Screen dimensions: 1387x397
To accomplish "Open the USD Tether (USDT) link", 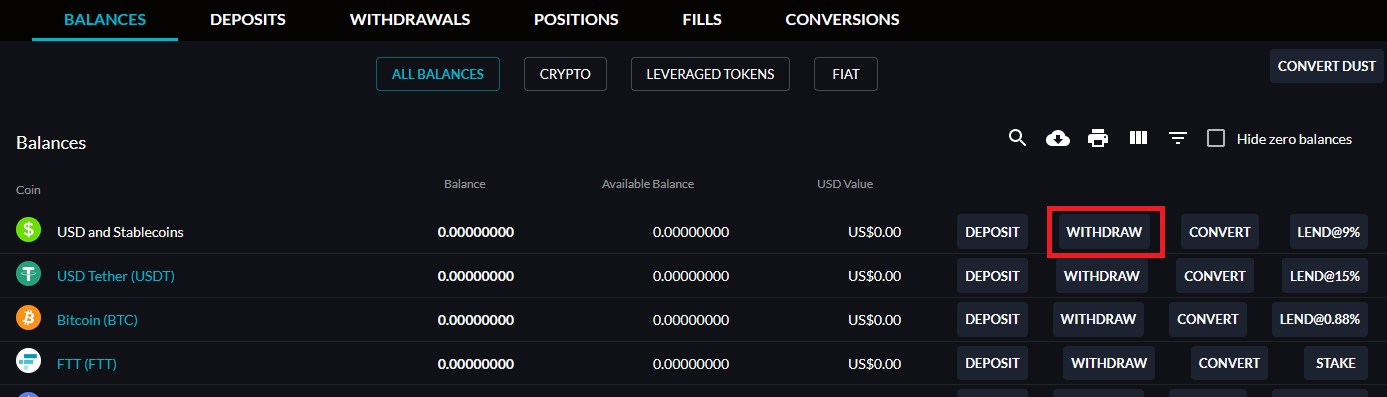I will pos(116,275).
